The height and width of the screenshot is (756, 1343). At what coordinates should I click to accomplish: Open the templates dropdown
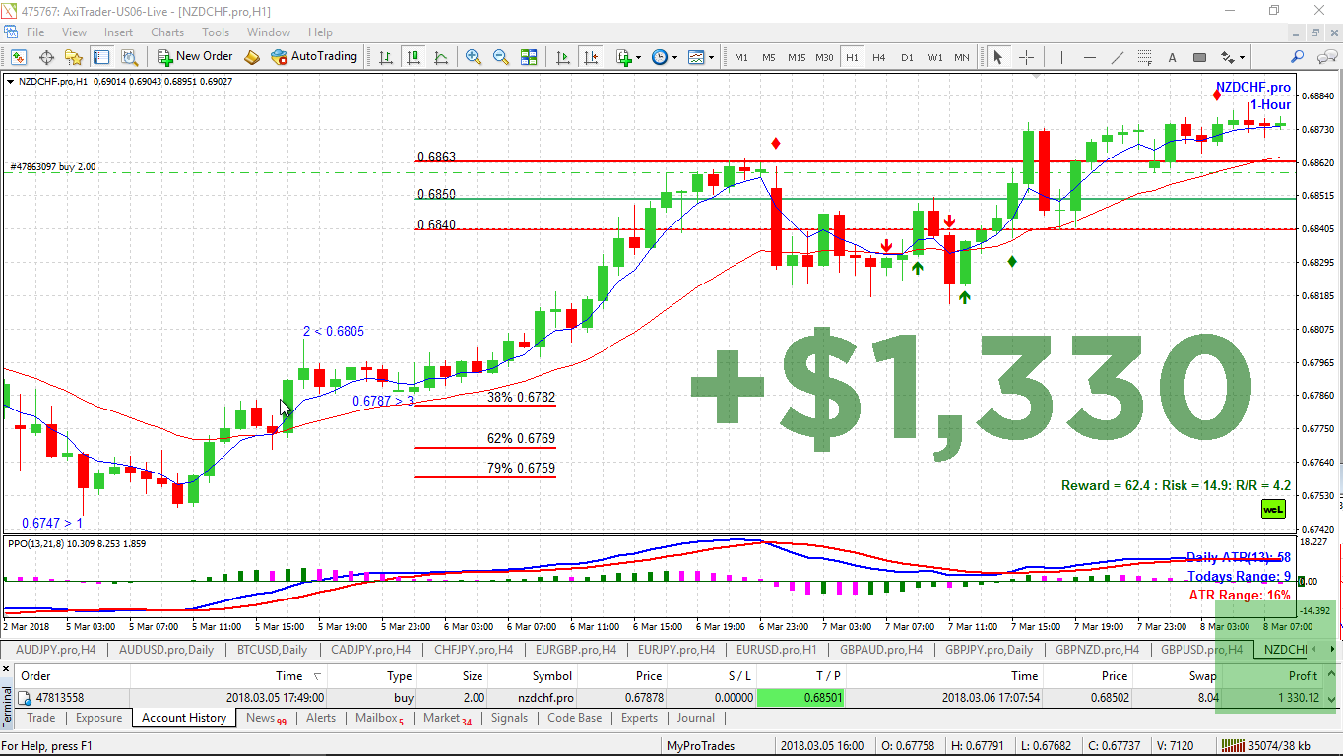point(700,57)
